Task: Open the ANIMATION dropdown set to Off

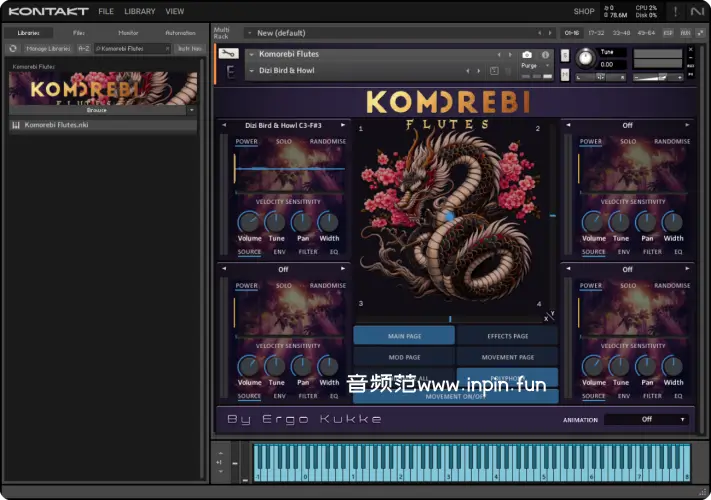Action: click(x=646, y=420)
